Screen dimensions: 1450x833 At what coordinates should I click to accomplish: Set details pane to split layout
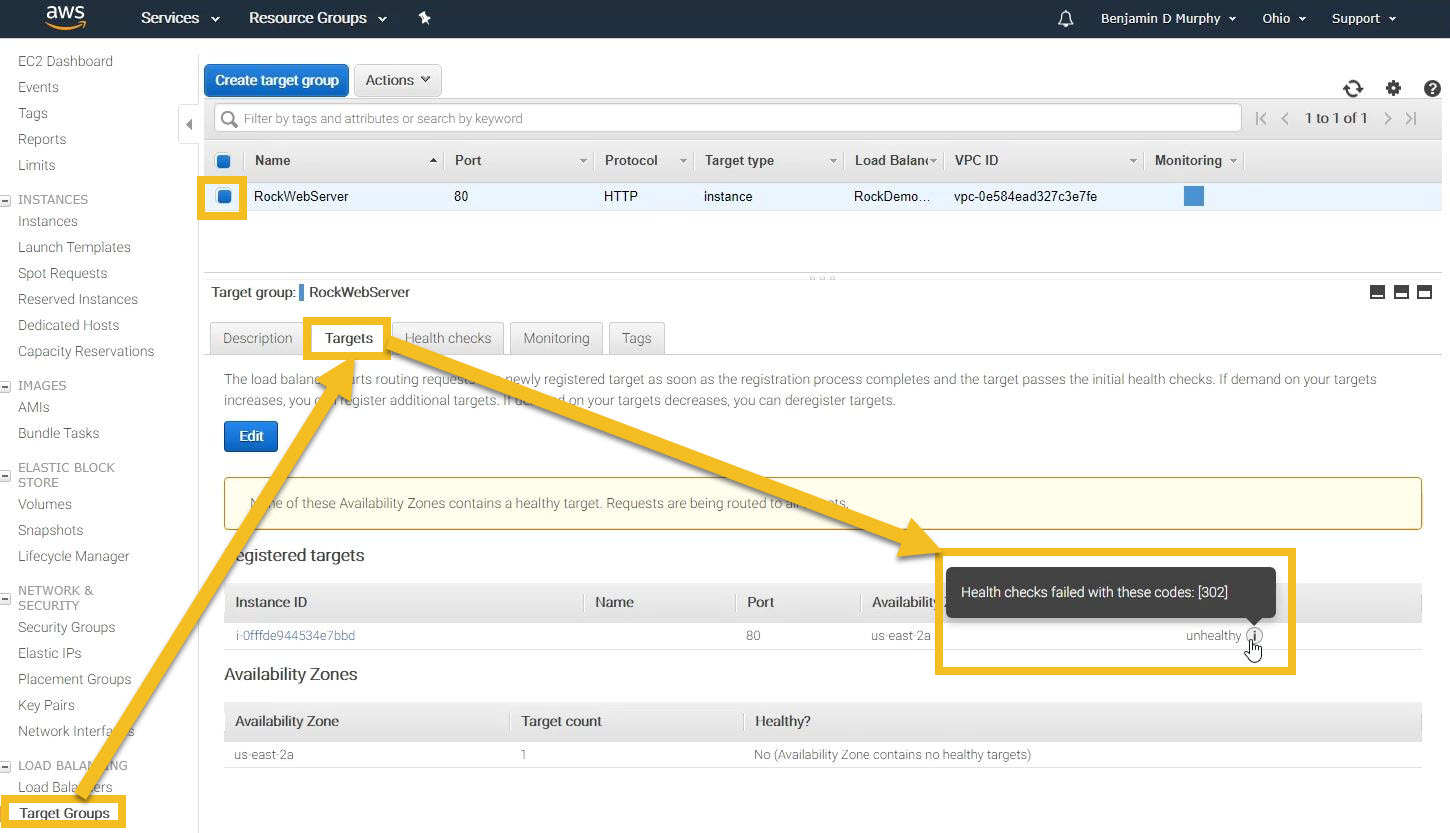[1401, 292]
